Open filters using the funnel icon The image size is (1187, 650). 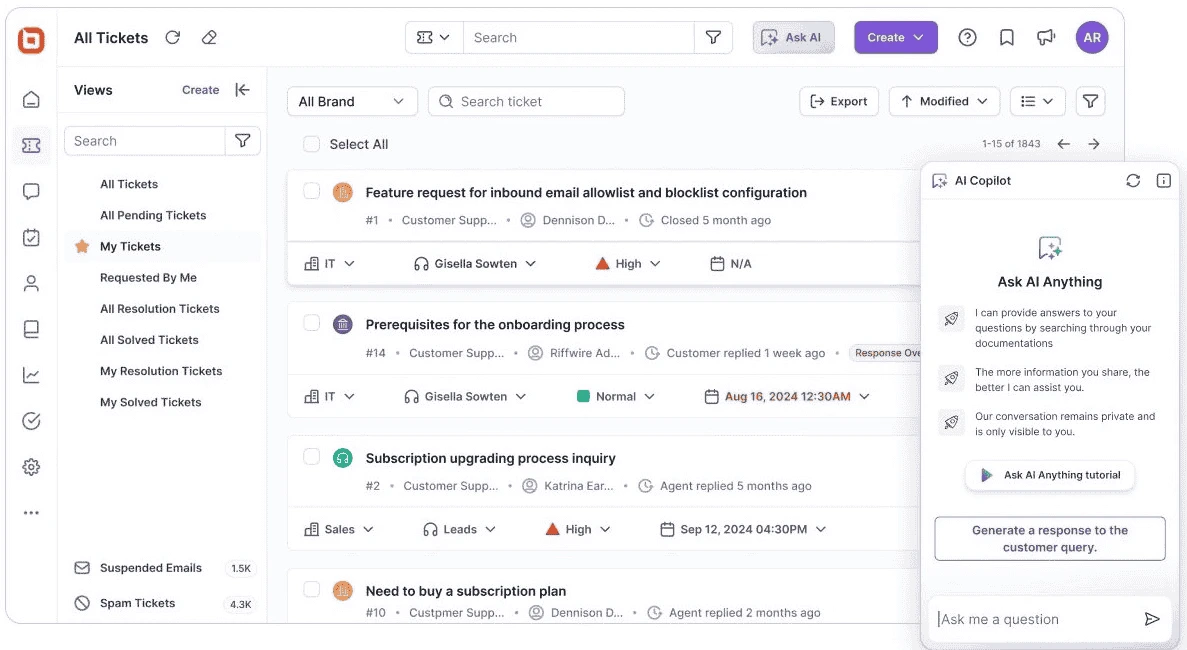(x=1090, y=101)
